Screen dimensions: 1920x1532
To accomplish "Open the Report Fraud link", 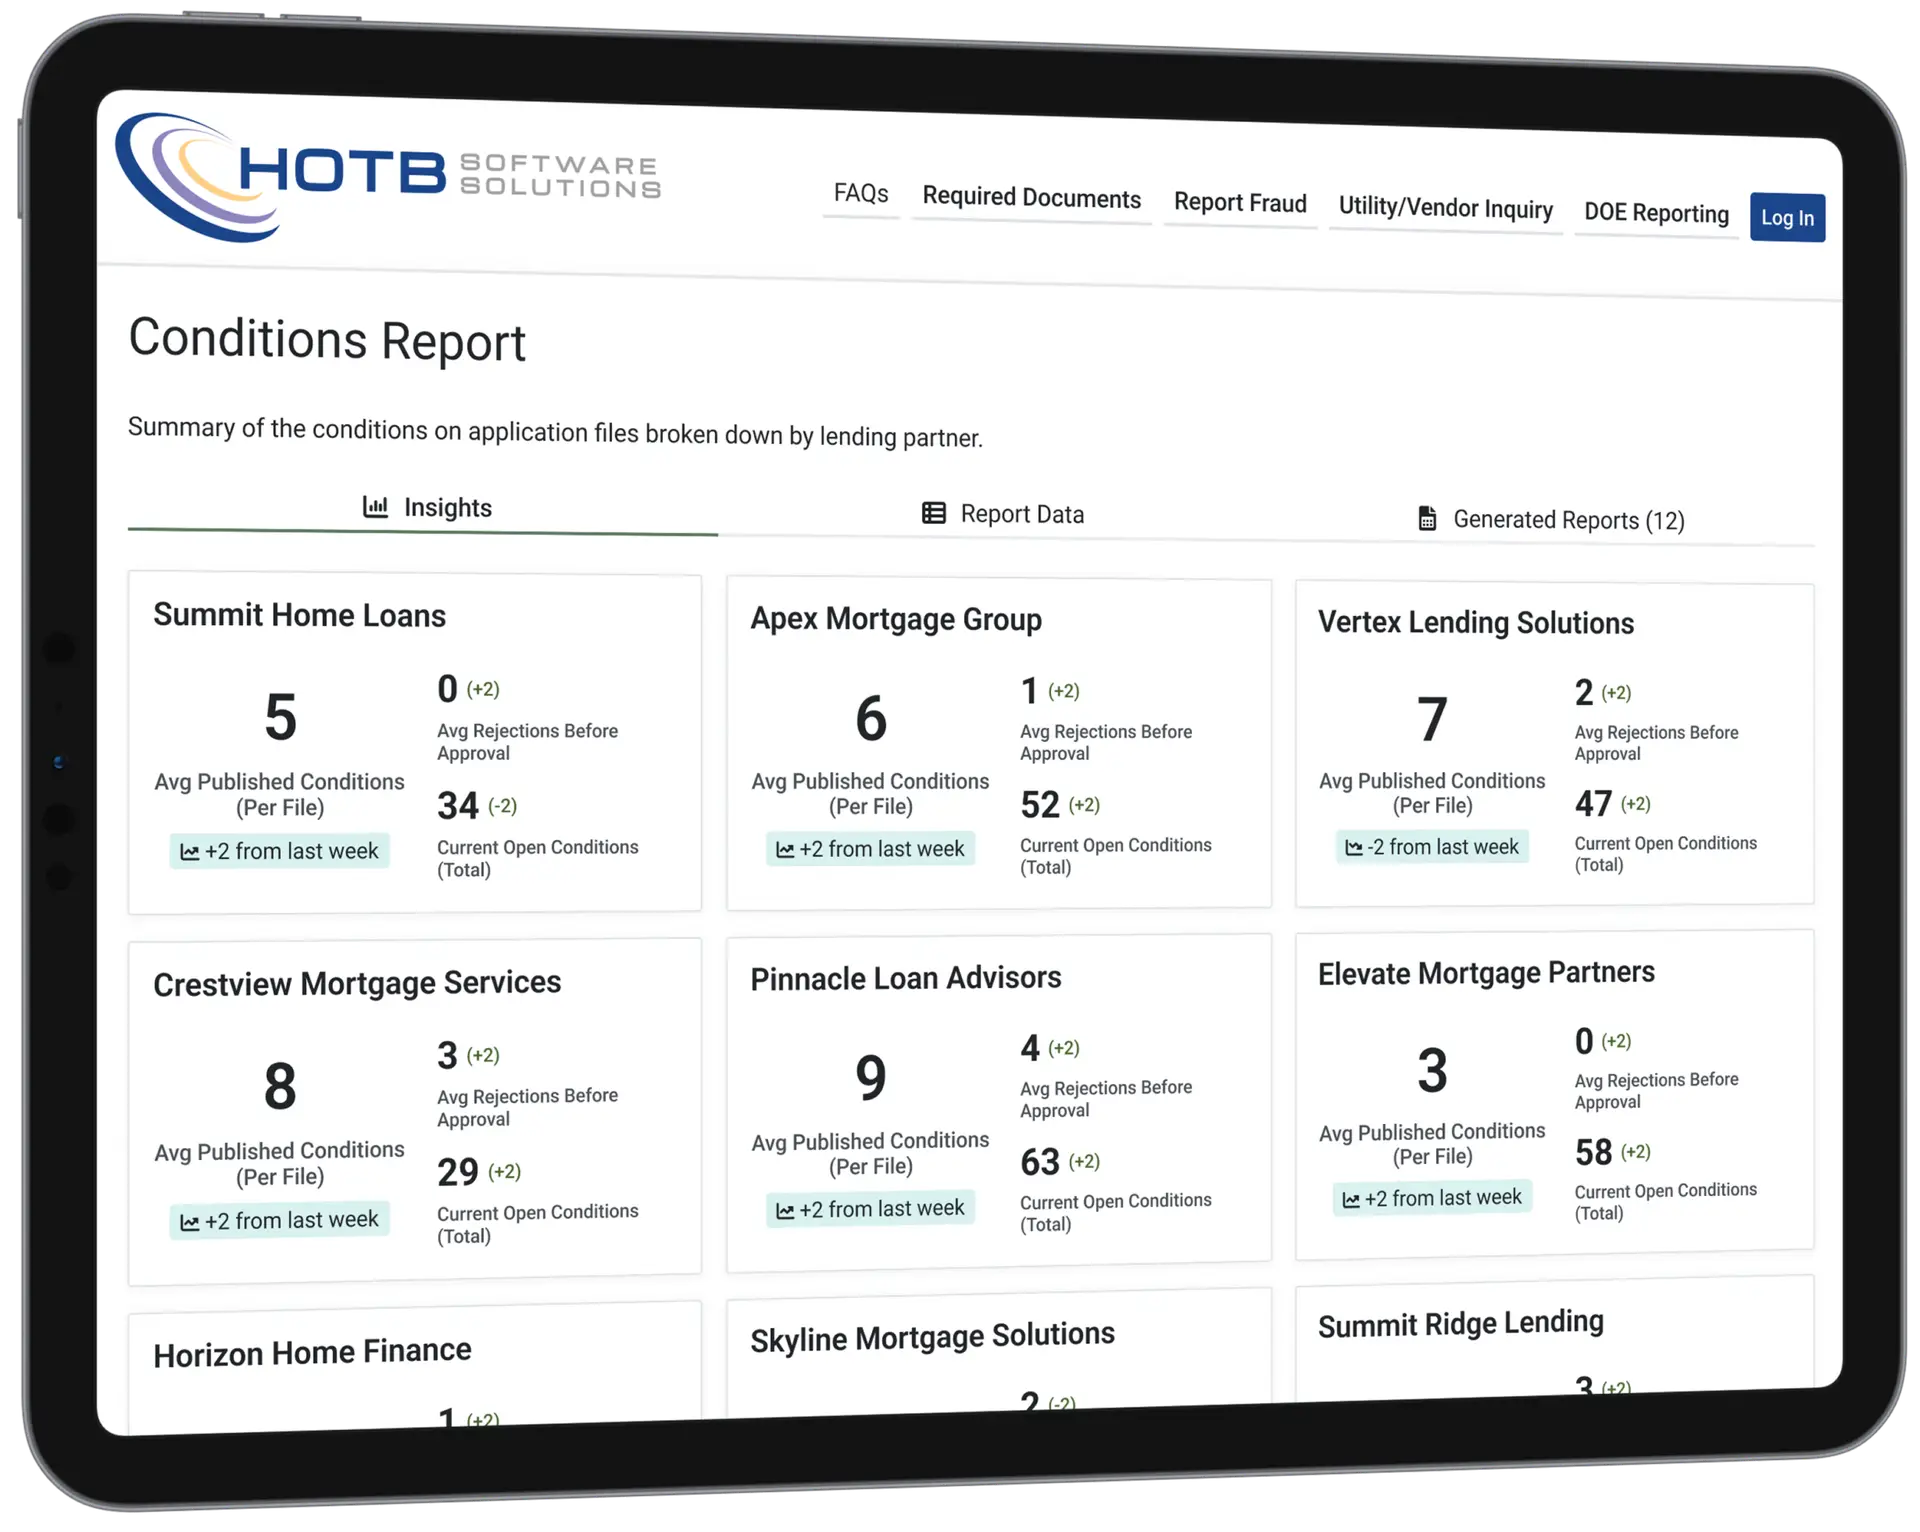I will click(1240, 203).
